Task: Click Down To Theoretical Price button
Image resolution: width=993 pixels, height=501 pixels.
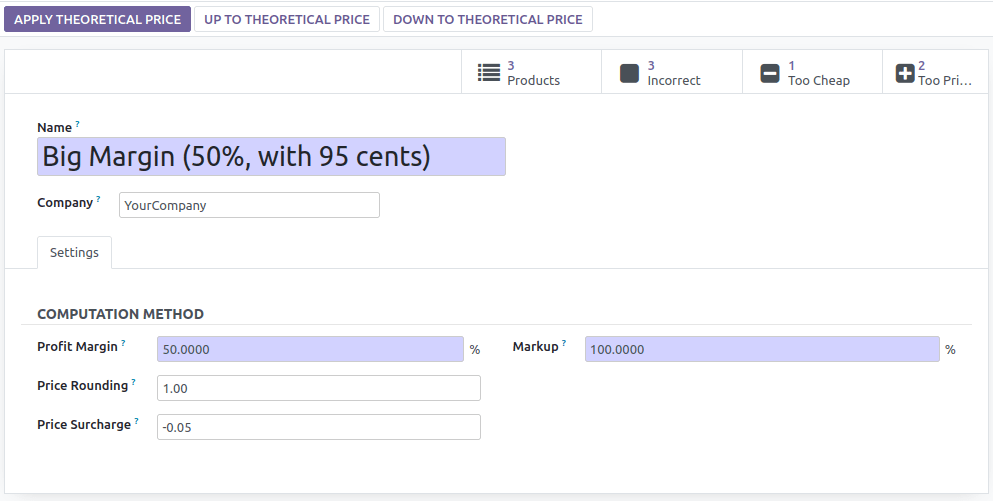Action: 488,19
